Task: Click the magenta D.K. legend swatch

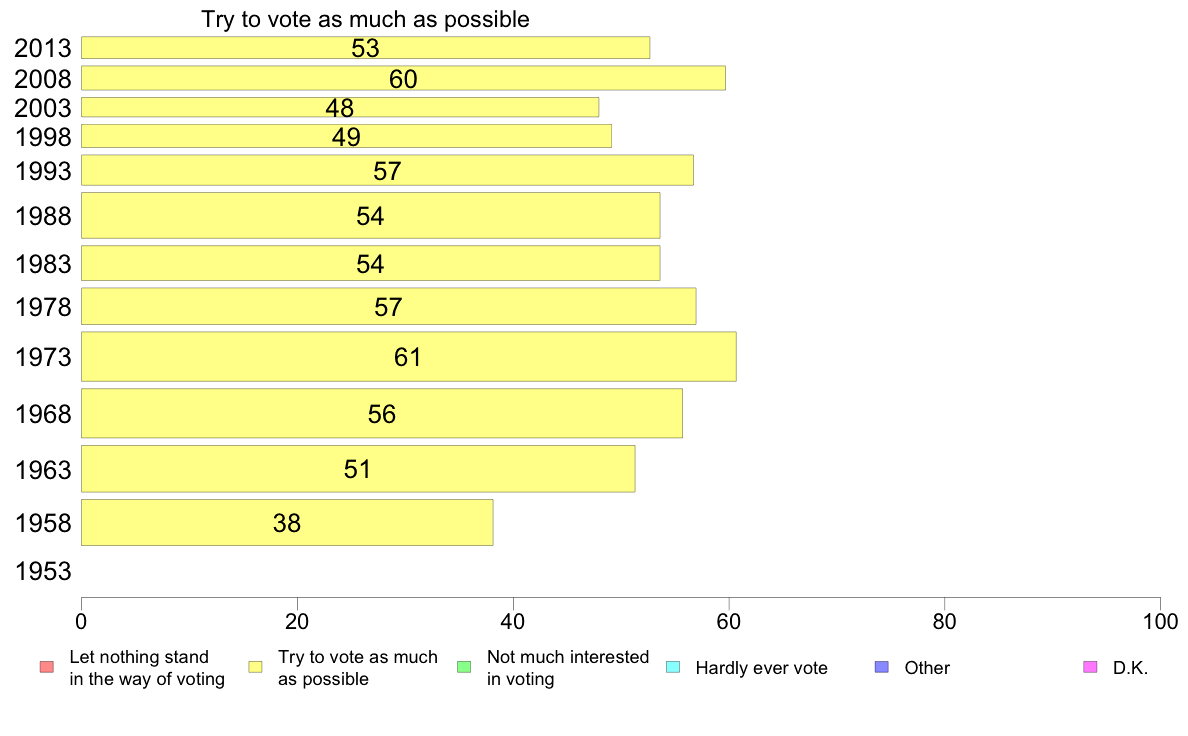Action: (x=1090, y=667)
